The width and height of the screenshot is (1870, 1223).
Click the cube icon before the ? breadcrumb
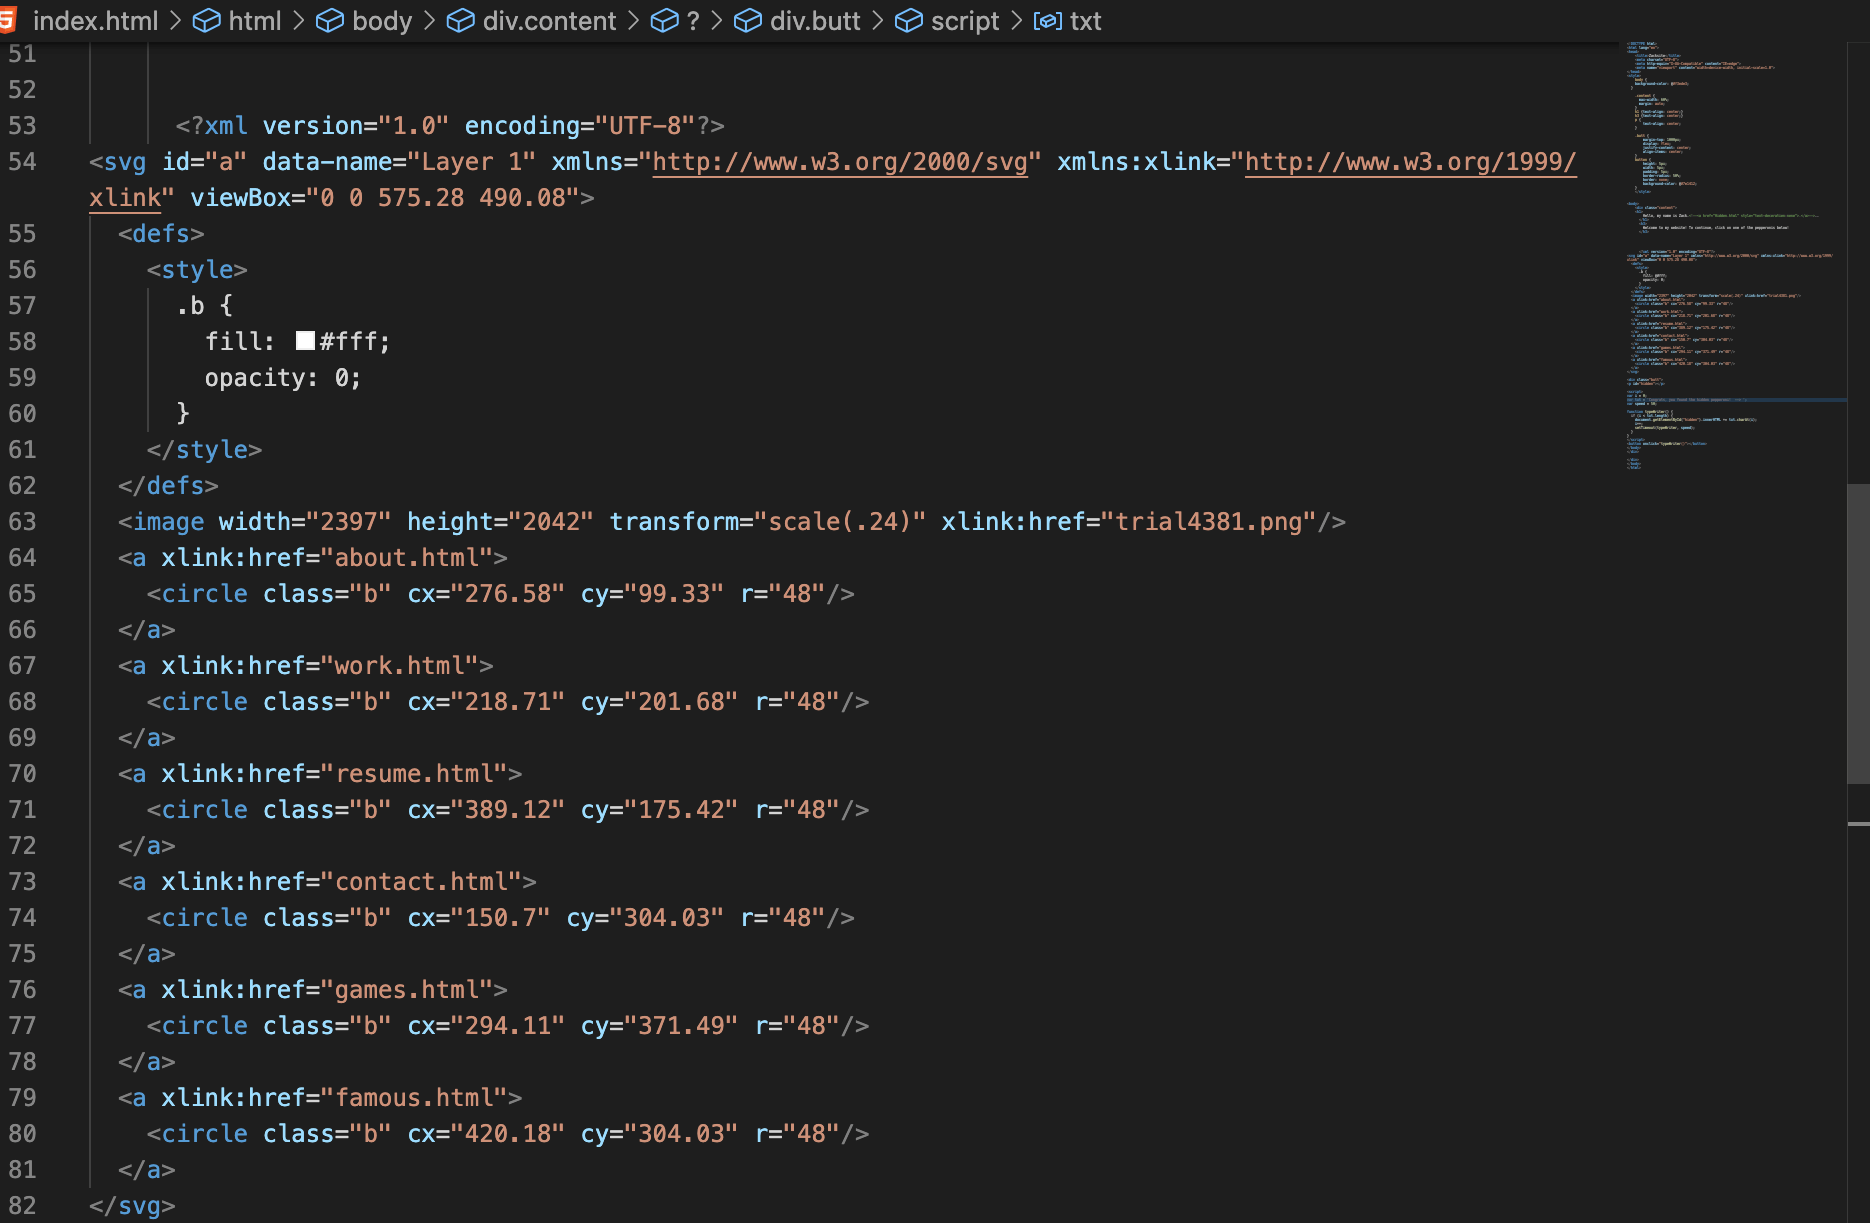click(x=664, y=21)
